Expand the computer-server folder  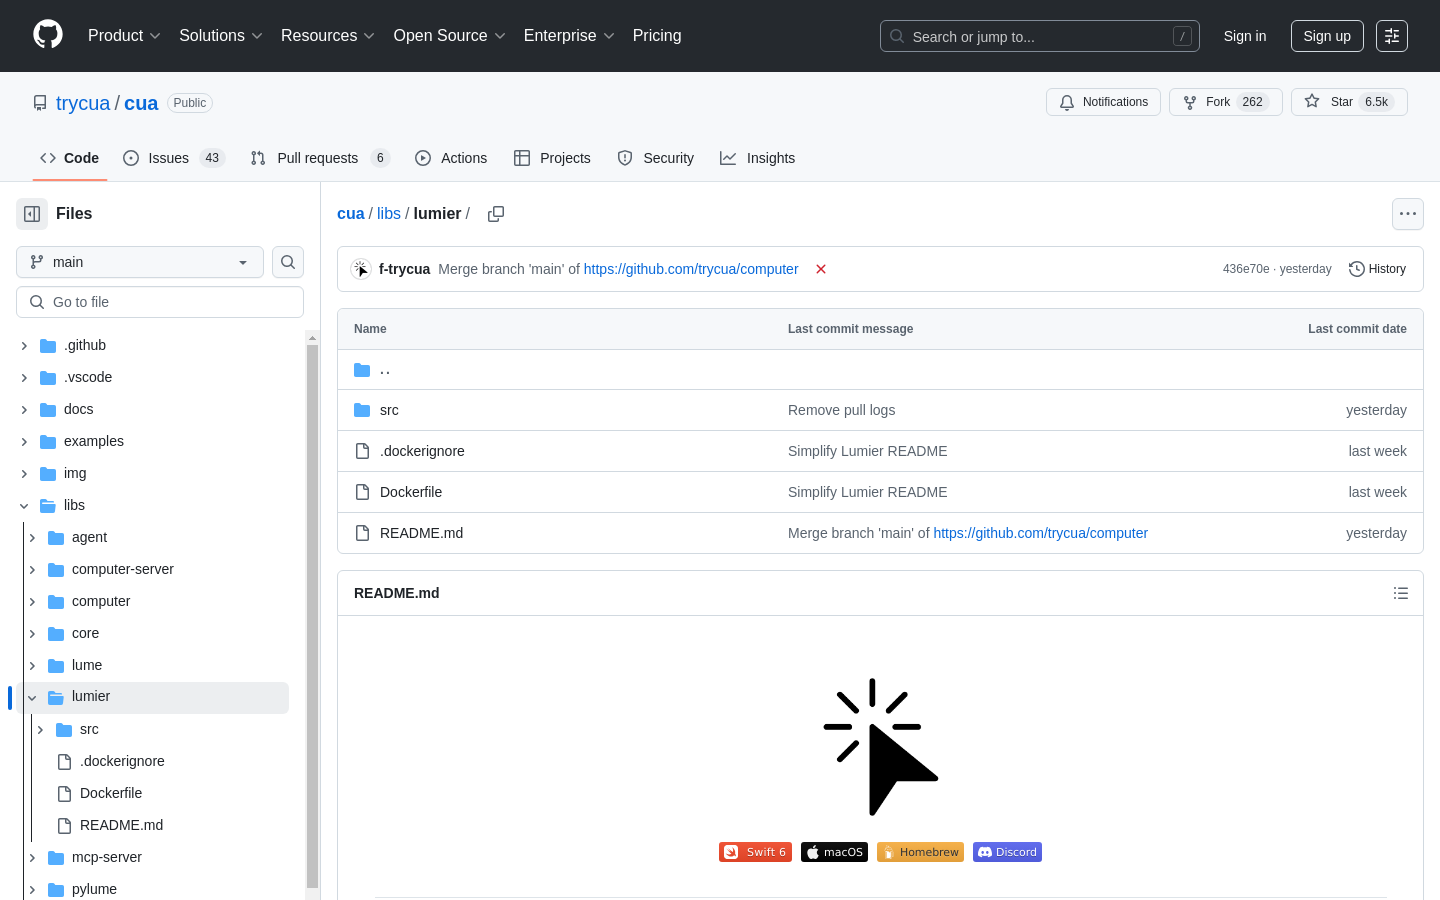(32, 569)
